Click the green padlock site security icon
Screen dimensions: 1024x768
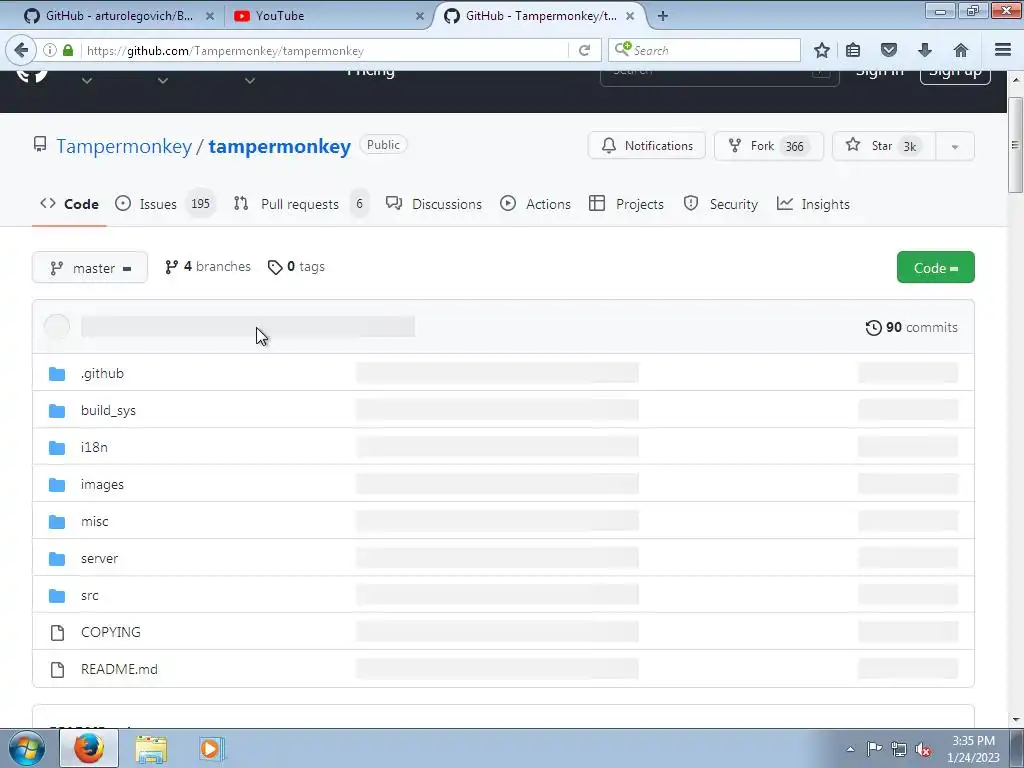coord(68,50)
